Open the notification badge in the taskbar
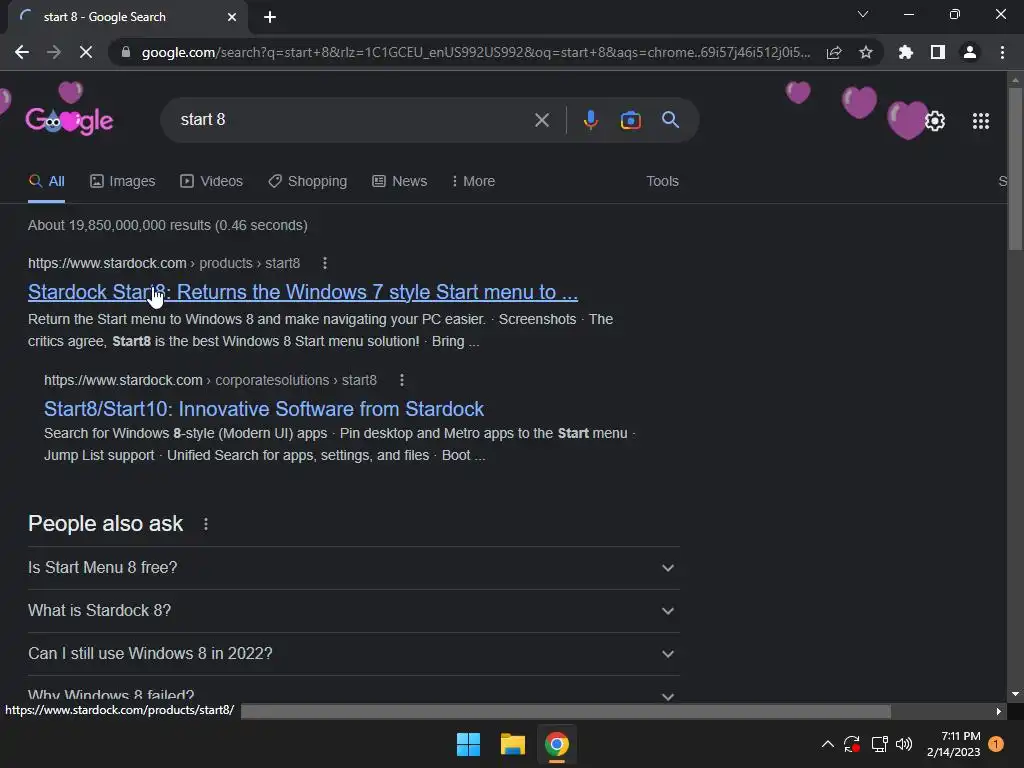Image resolution: width=1024 pixels, height=768 pixels. tap(996, 744)
